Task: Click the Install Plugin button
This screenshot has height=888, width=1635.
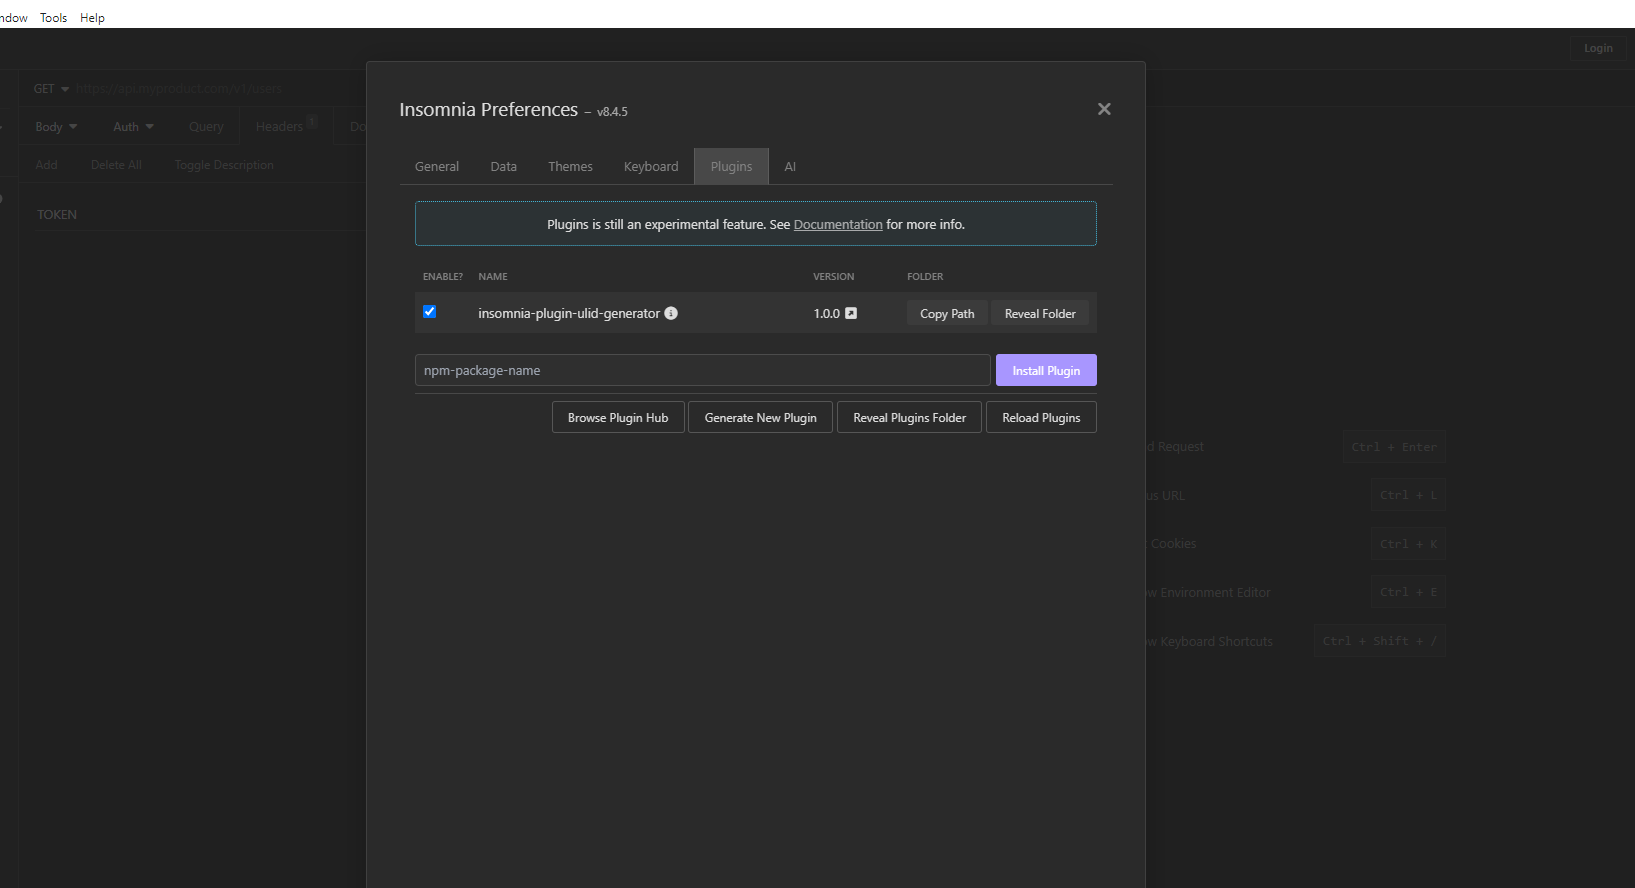Action: pos(1046,370)
